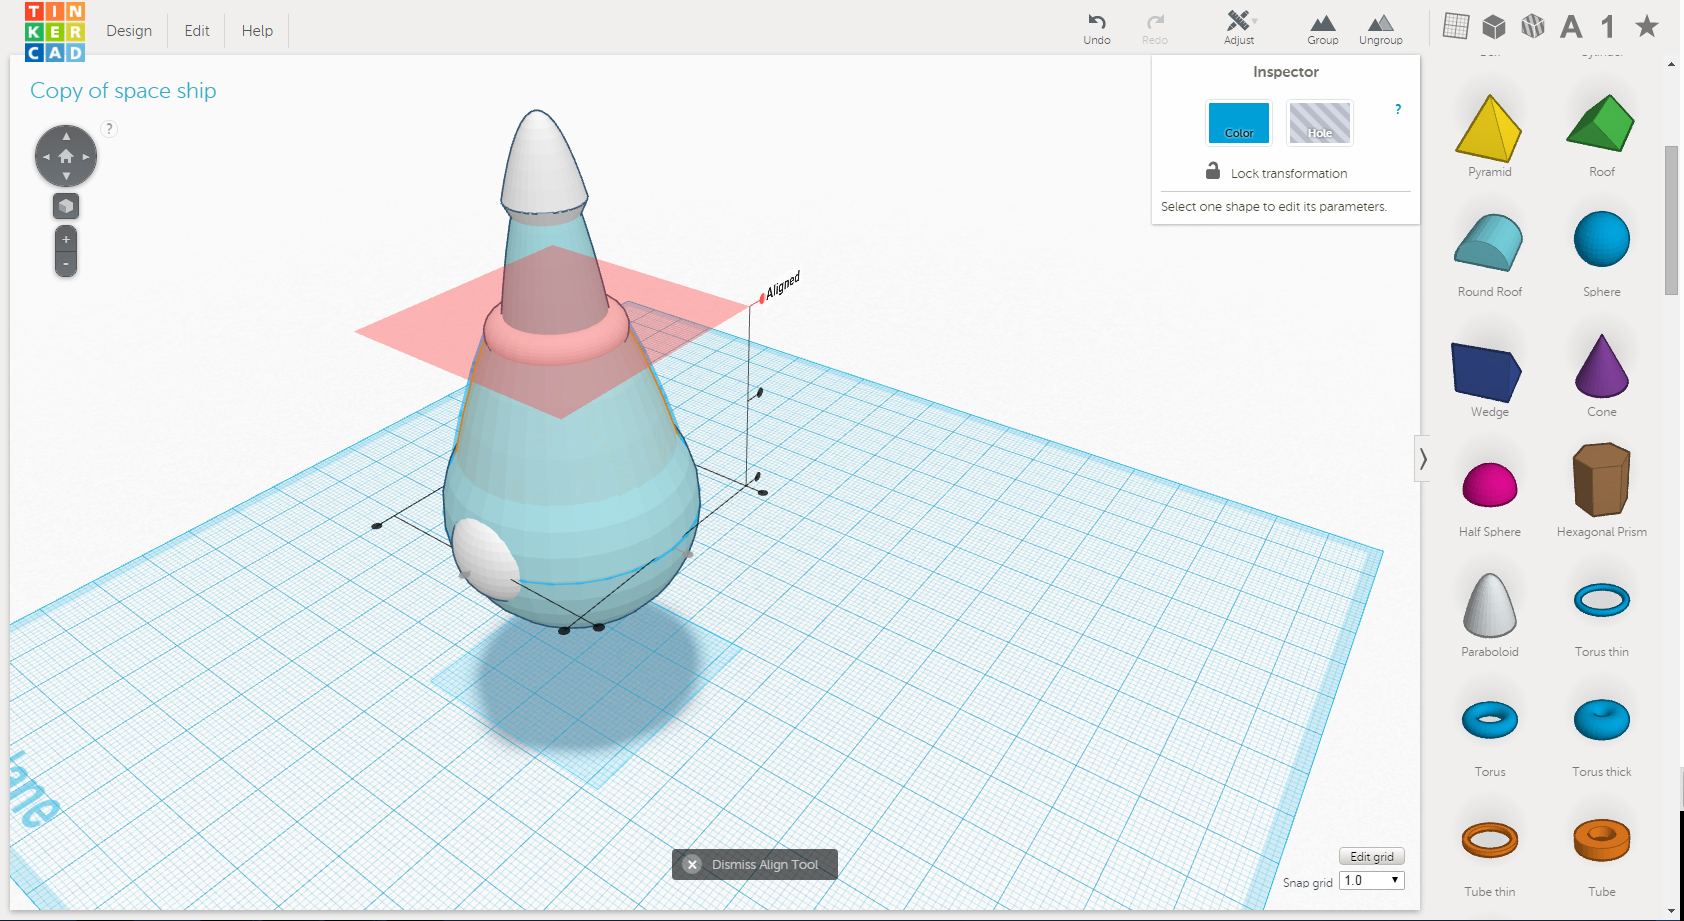Pick the Torus thin shape
The image size is (1684, 921).
1601,600
